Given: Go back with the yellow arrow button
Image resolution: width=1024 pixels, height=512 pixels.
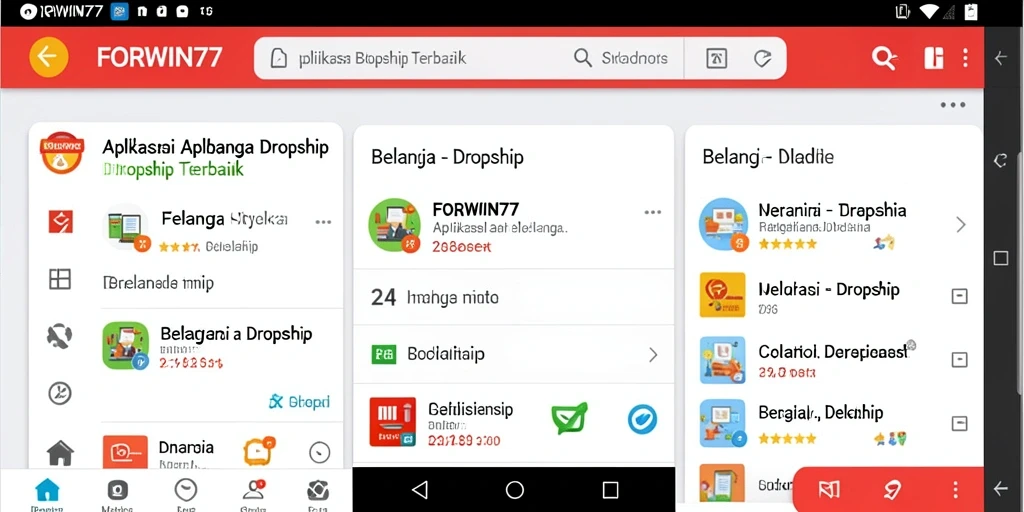Looking at the screenshot, I should coord(48,57).
